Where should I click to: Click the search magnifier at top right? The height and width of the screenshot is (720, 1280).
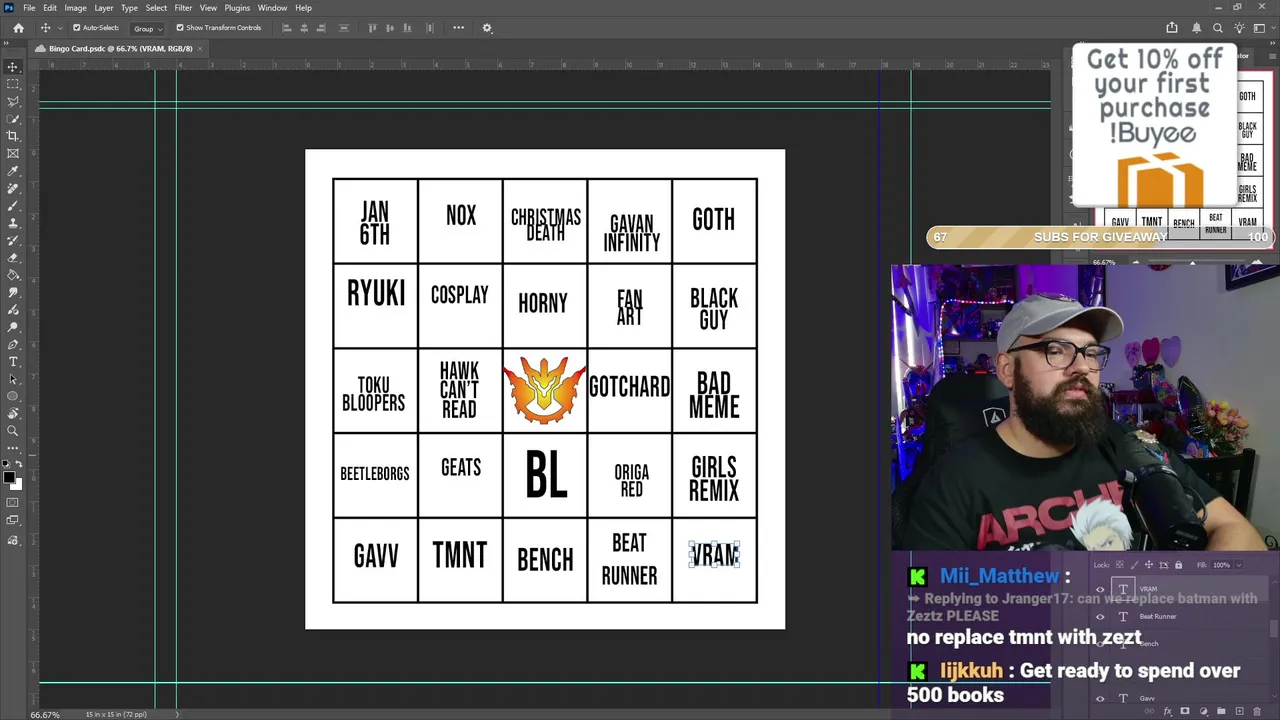click(1217, 28)
